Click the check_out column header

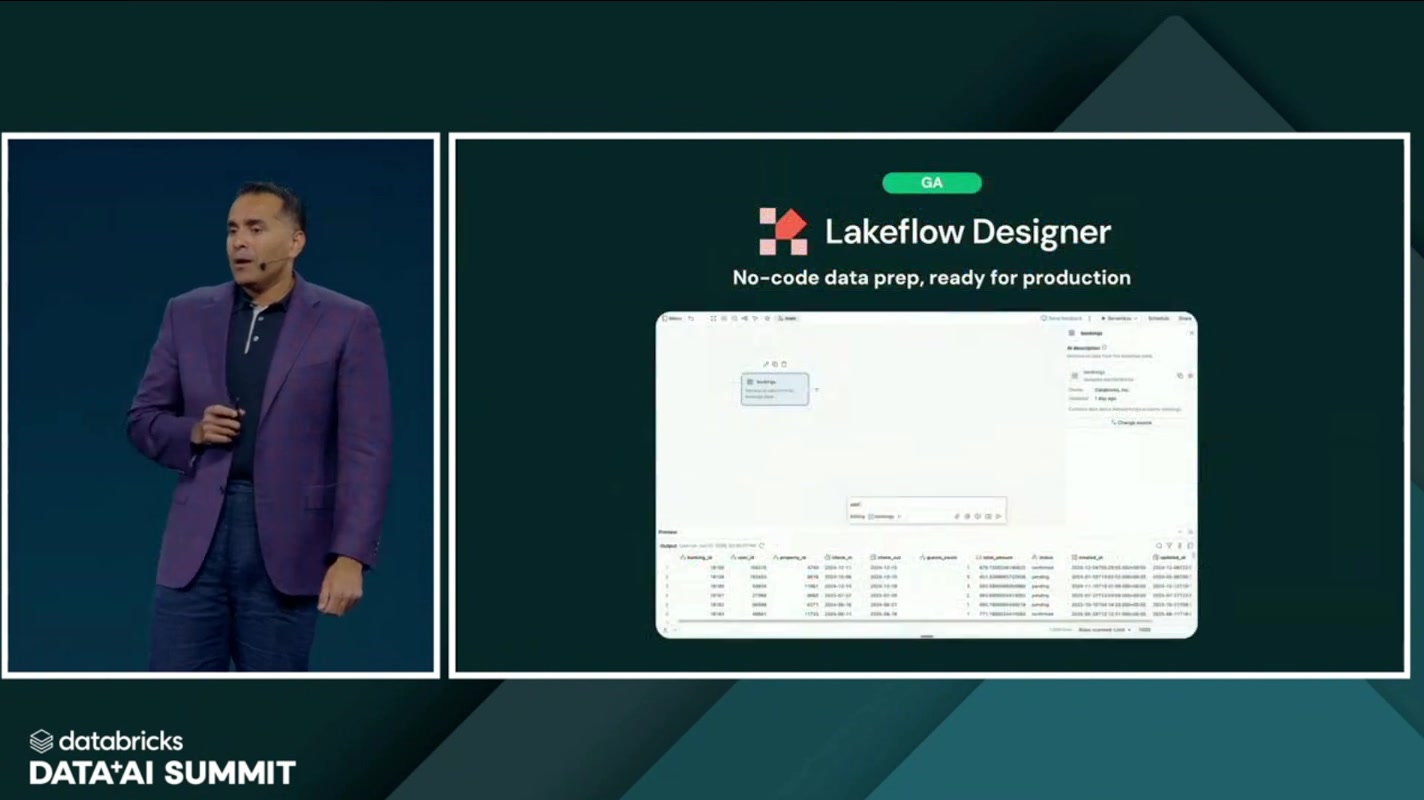tap(886, 557)
